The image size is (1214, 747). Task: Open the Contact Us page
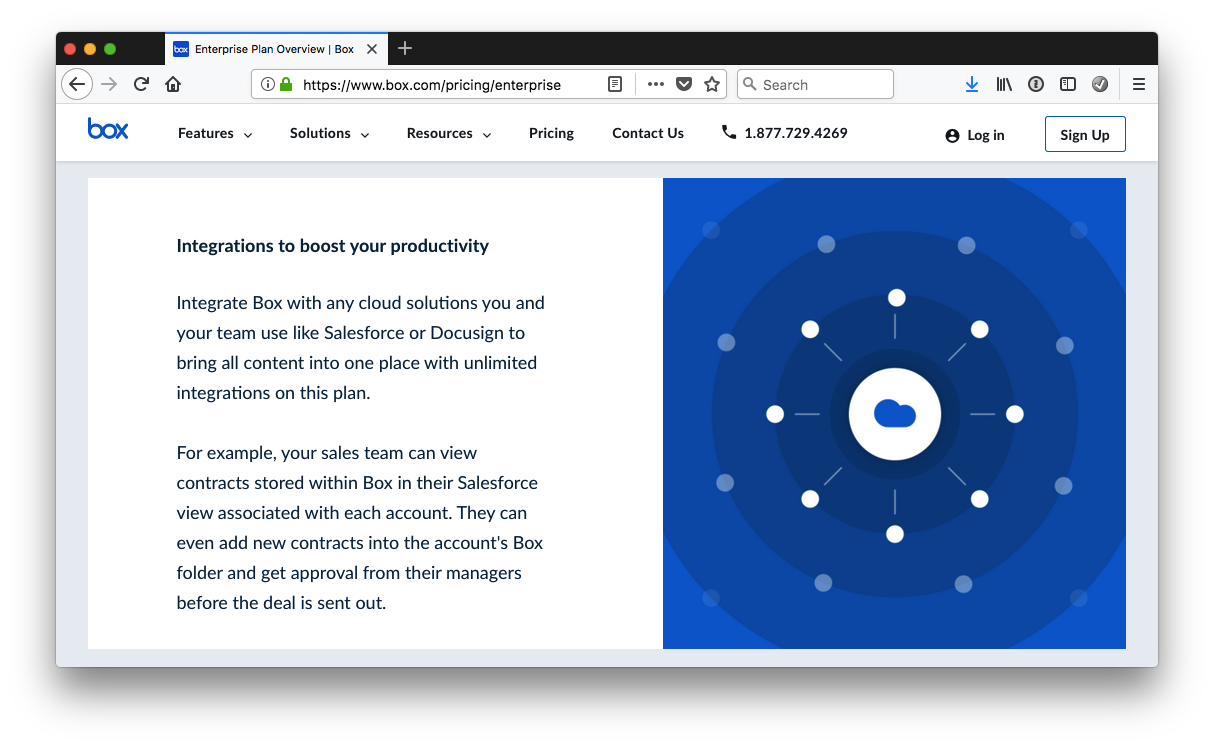coord(648,133)
